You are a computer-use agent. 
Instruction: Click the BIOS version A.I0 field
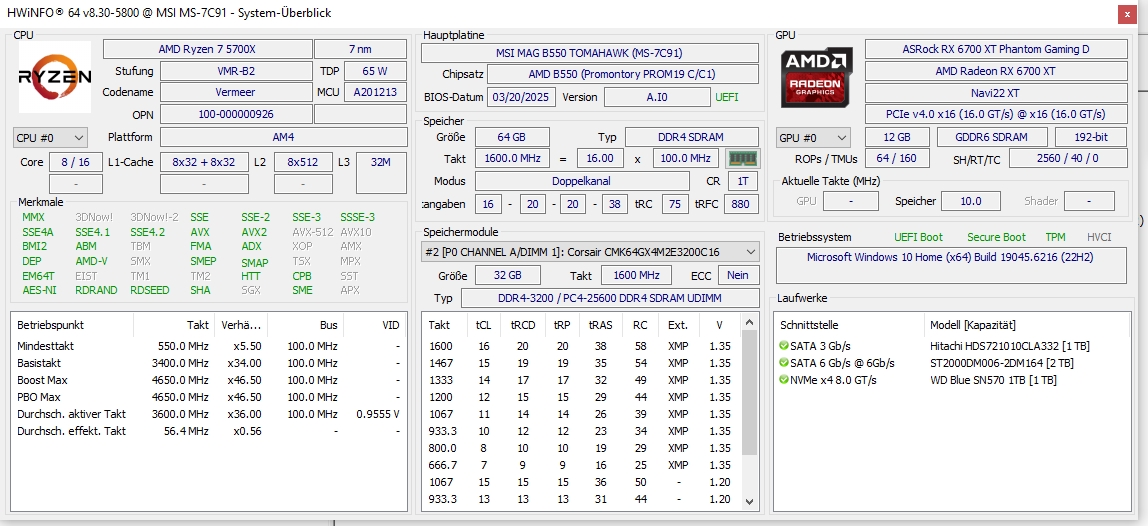657,97
